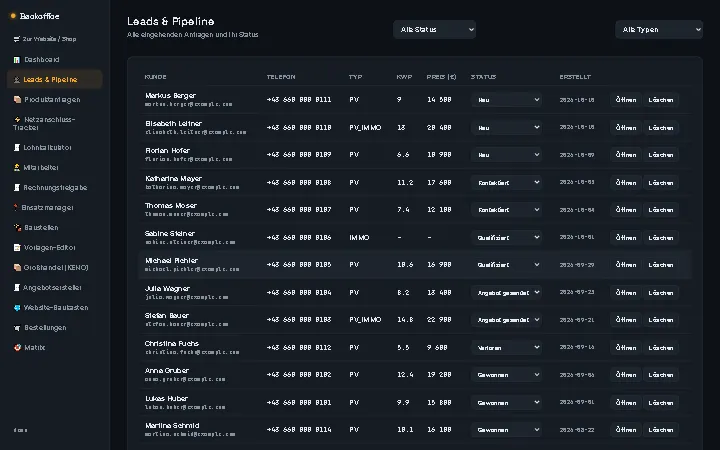Image resolution: width=720 pixels, height=450 pixels.
Task: Change status dropdown for Elisabeth Leitner
Action: click(506, 128)
